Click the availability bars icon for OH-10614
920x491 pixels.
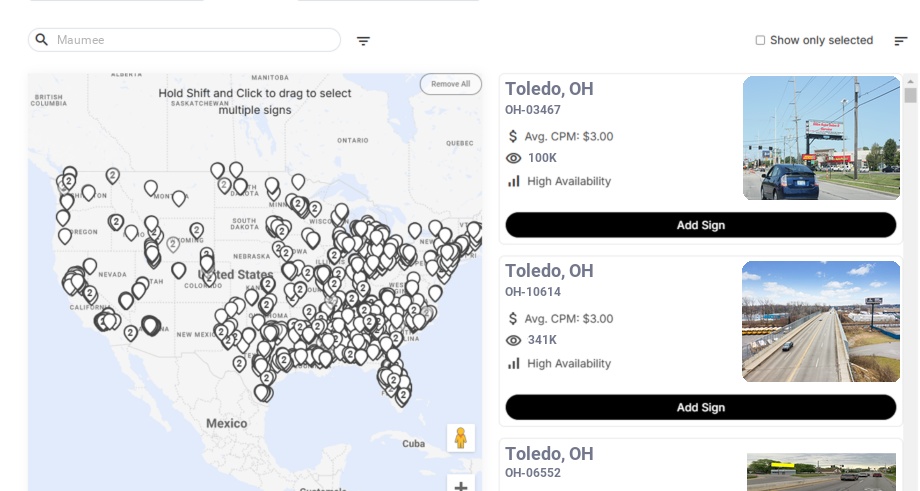[x=514, y=363]
